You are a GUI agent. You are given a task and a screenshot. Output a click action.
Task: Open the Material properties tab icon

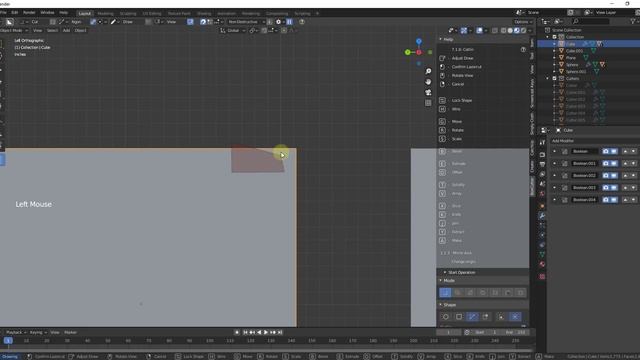[542, 264]
